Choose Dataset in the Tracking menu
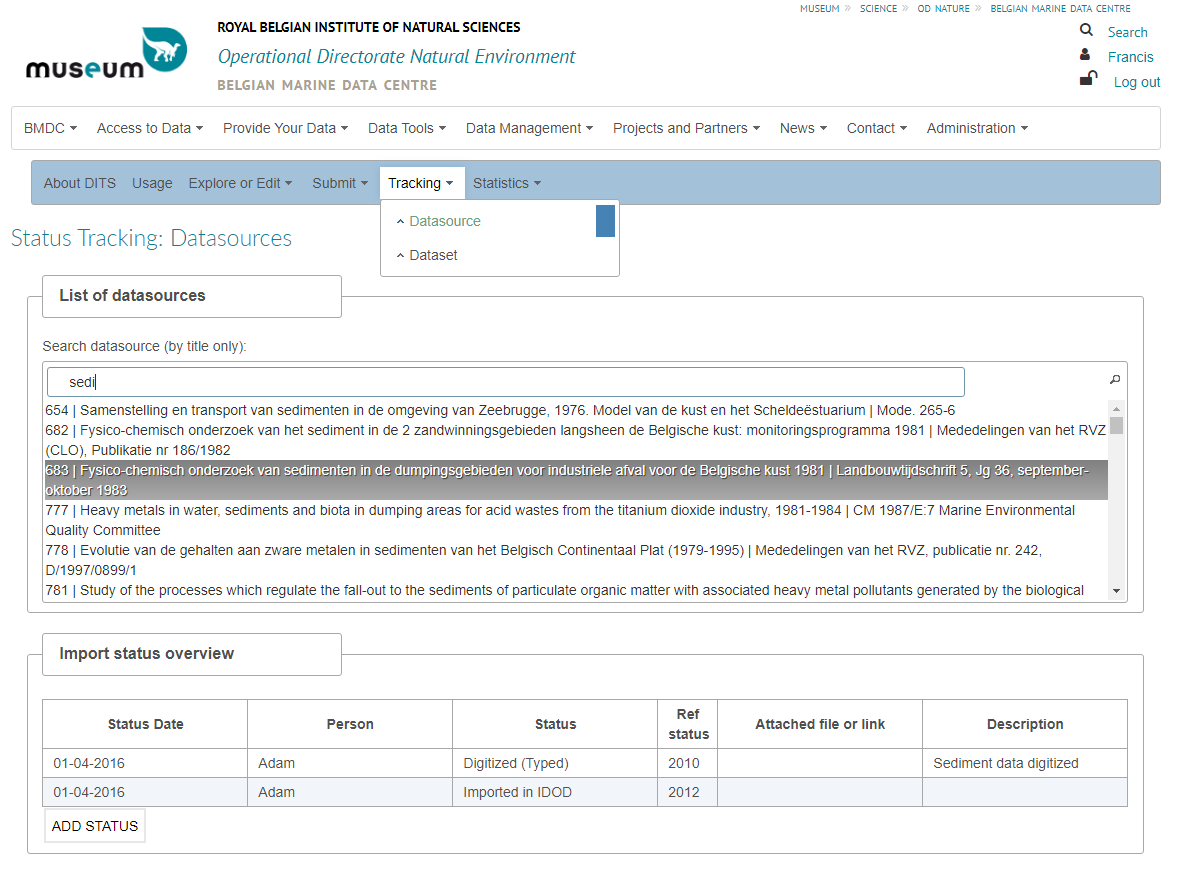 point(433,255)
